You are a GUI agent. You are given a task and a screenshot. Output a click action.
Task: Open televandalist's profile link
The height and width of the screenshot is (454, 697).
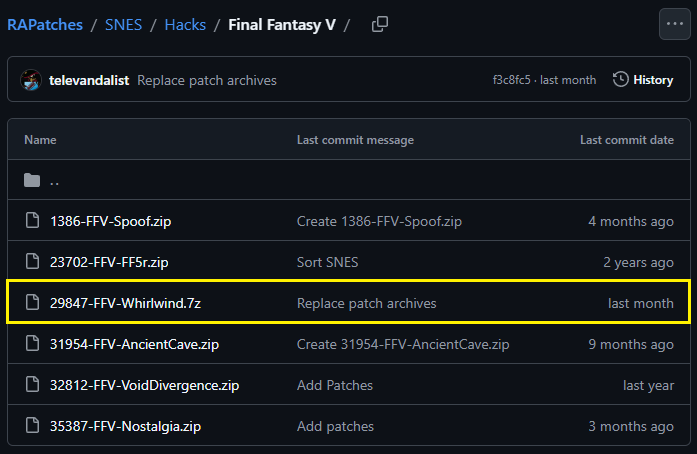(89, 80)
